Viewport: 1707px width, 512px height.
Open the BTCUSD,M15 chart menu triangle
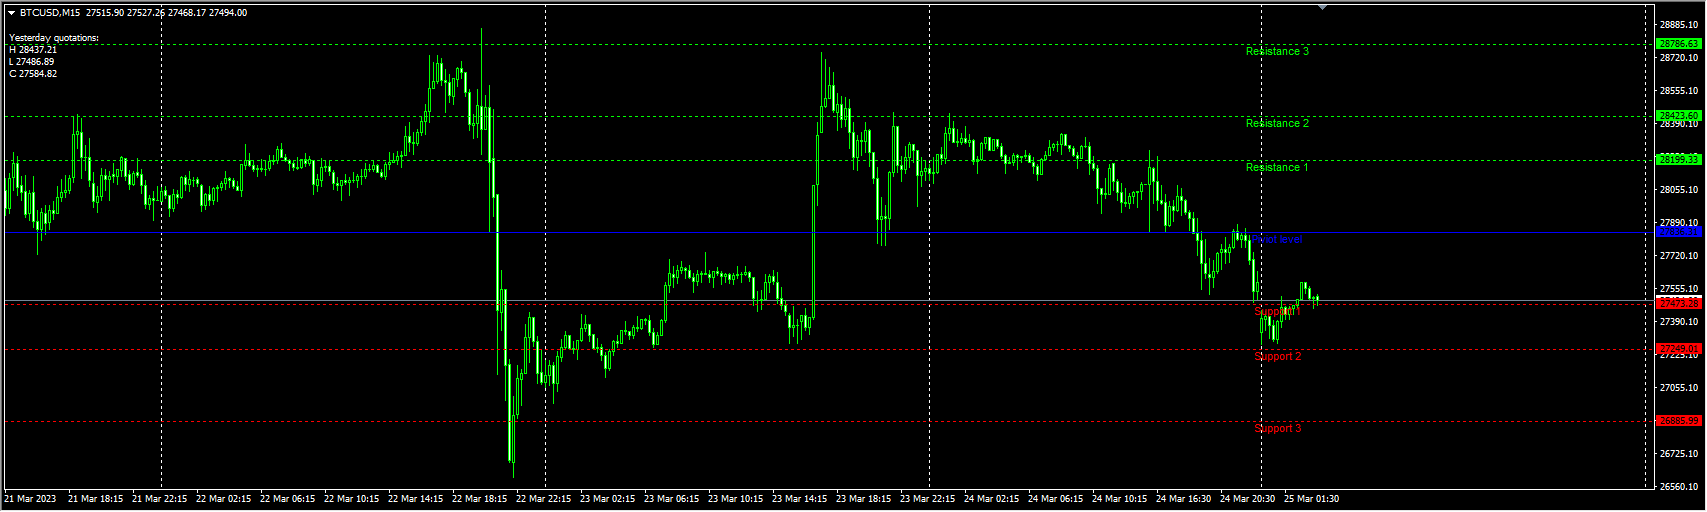pos(12,13)
